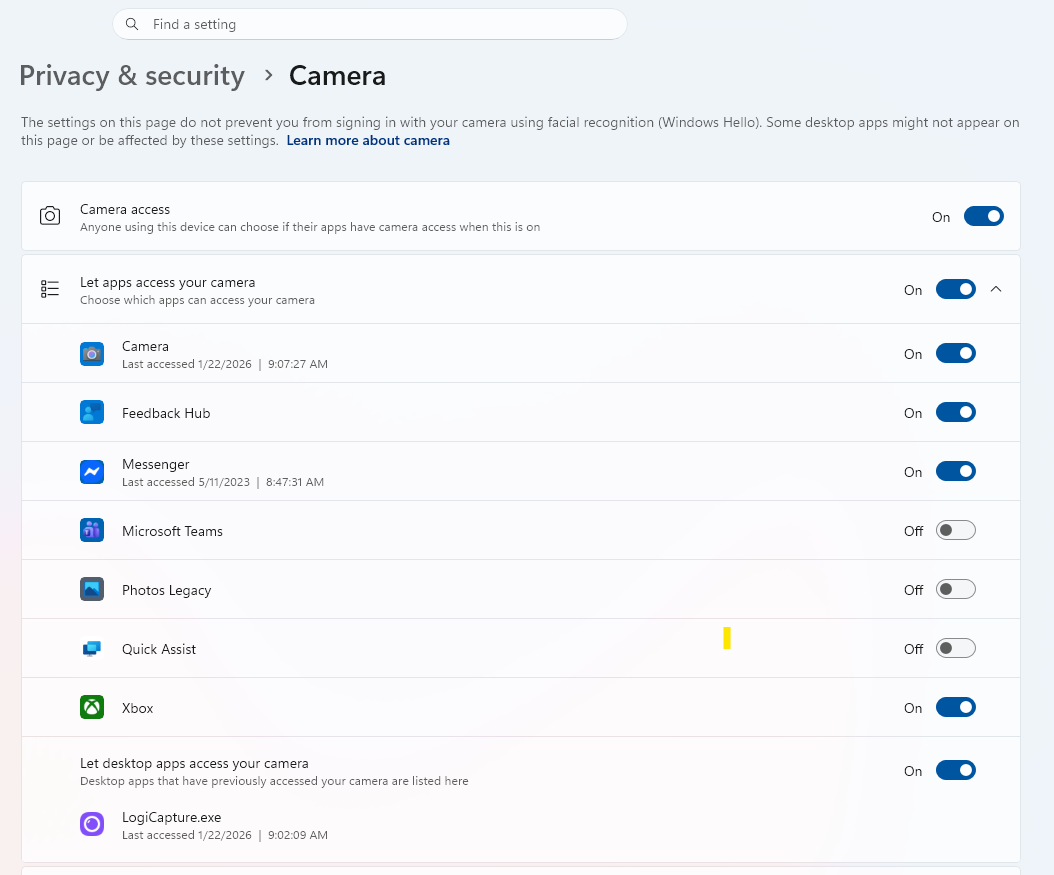Image resolution: width=1054 pixels, height=875 pixels.
Task: Click "Last accessed 1/22/2026 | 9:02:09 AM" text
Action: (x=225, y=835)
